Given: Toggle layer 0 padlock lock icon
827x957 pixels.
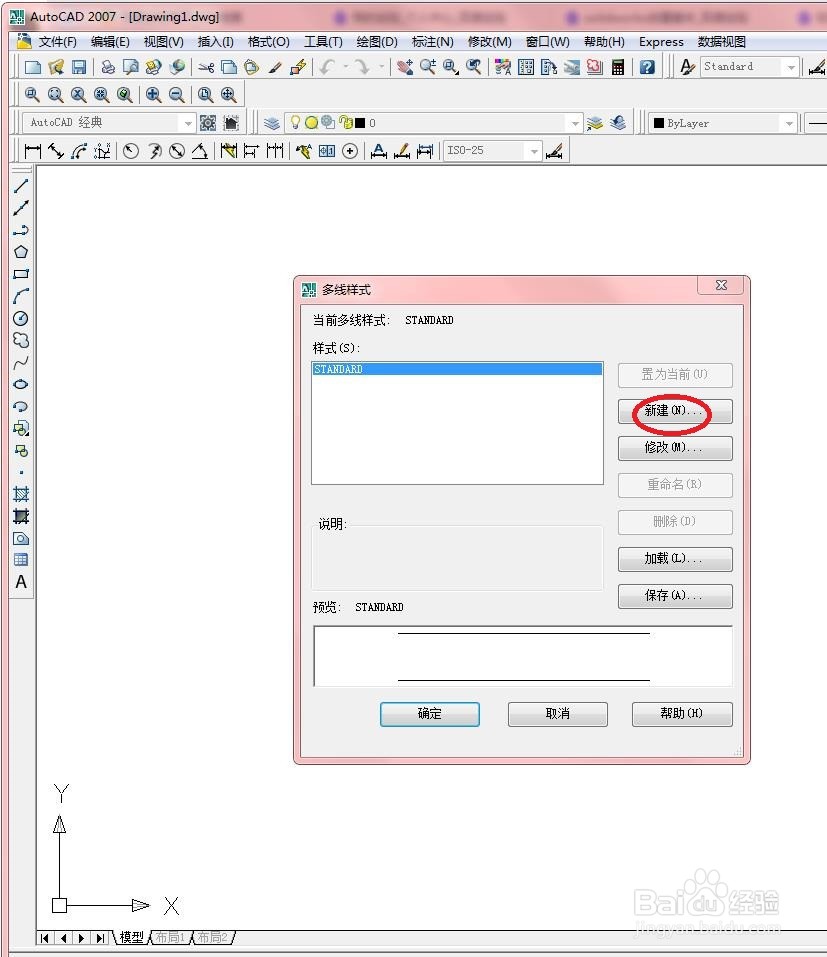Looking at the screenshot, I should pyautogui.click(x=346, y=123).
